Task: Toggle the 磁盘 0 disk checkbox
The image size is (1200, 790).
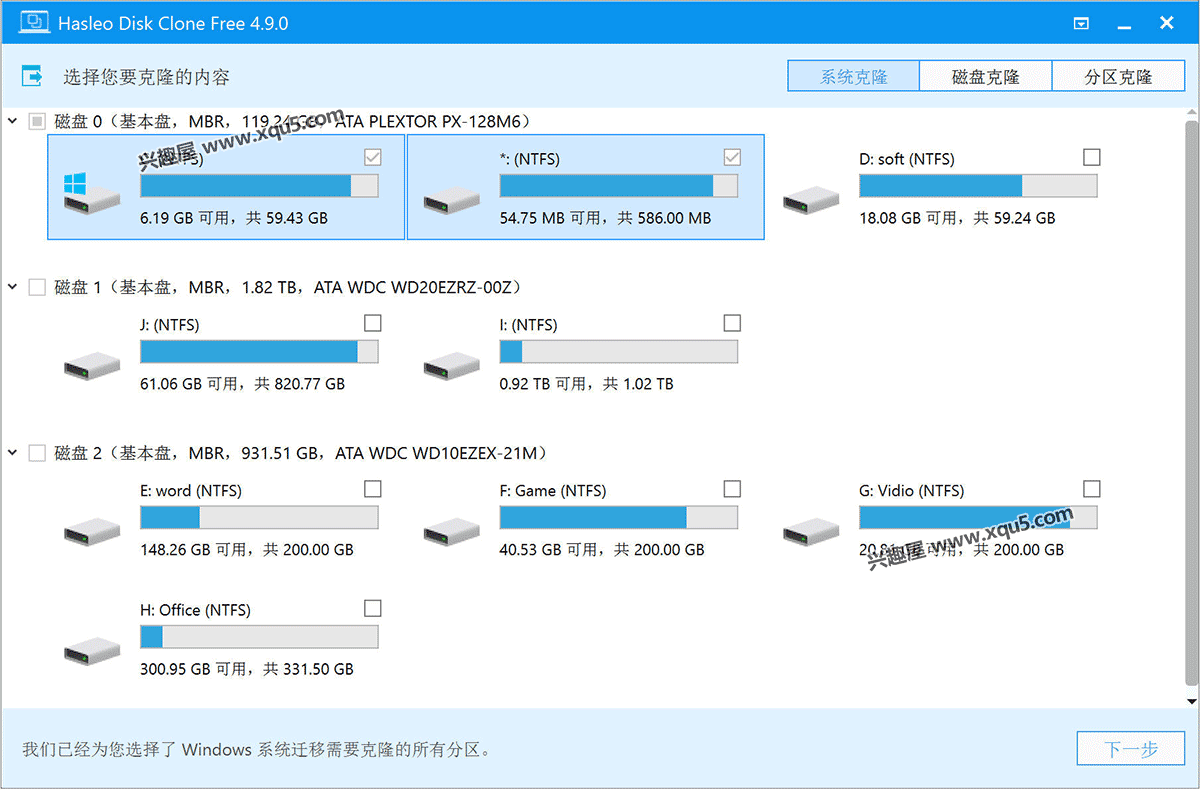Action: (37, 122)
